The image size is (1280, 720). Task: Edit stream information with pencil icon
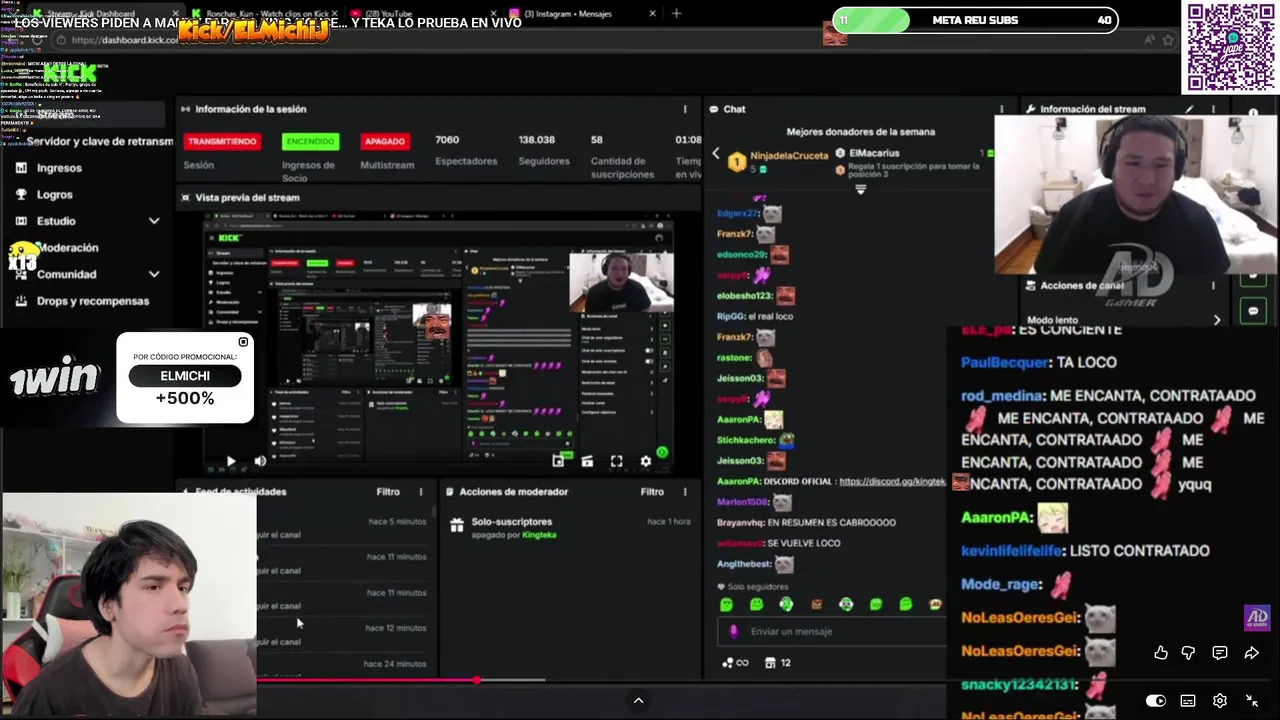(1189, 109)
